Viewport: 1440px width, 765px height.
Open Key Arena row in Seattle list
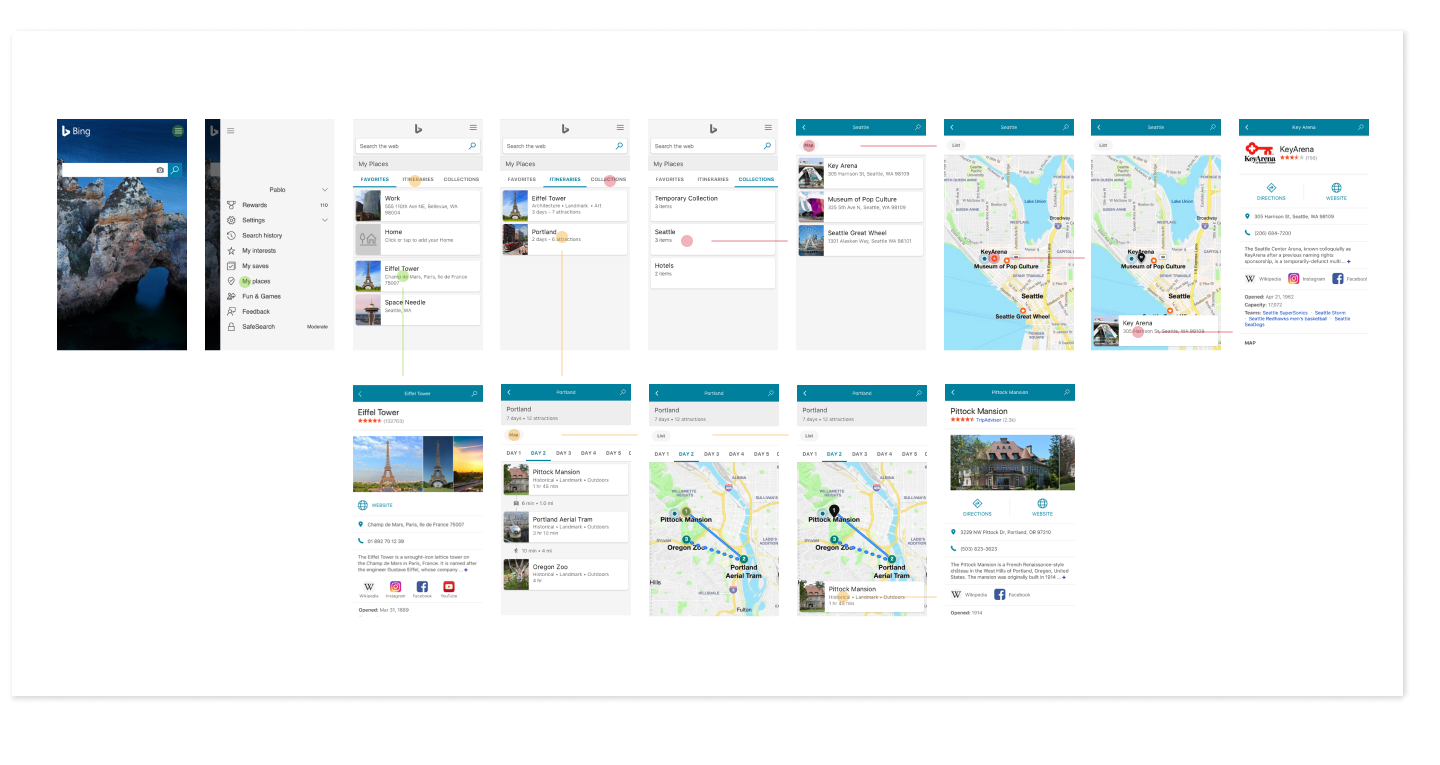pos(861,173)
